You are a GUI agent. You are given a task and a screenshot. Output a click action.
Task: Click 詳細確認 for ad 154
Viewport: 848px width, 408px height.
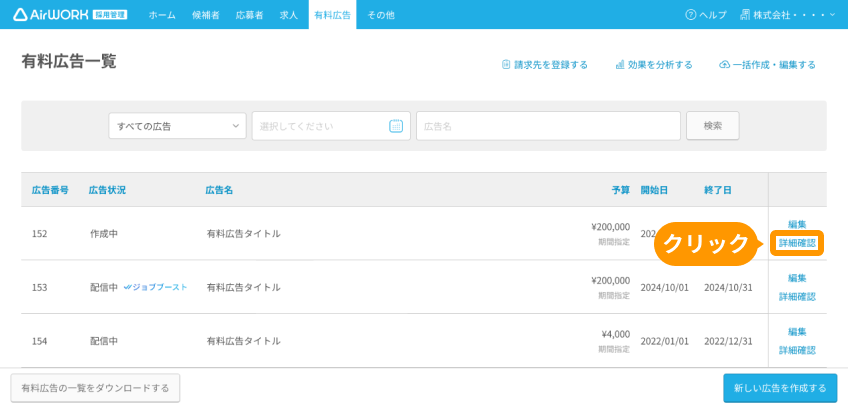pyautogui.click(x=797, y=350)
